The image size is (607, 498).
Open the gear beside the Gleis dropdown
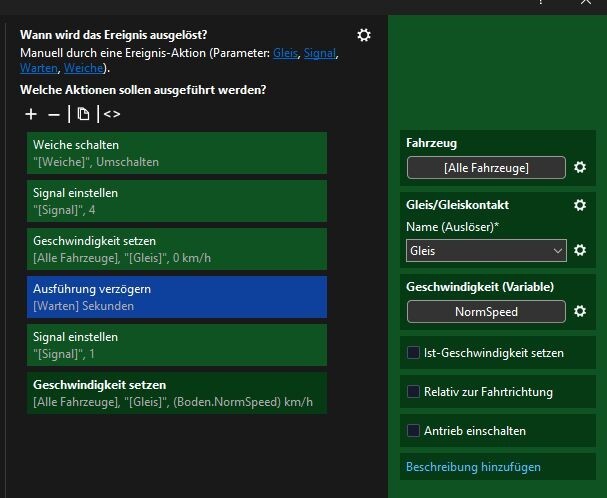pos(580,250)
